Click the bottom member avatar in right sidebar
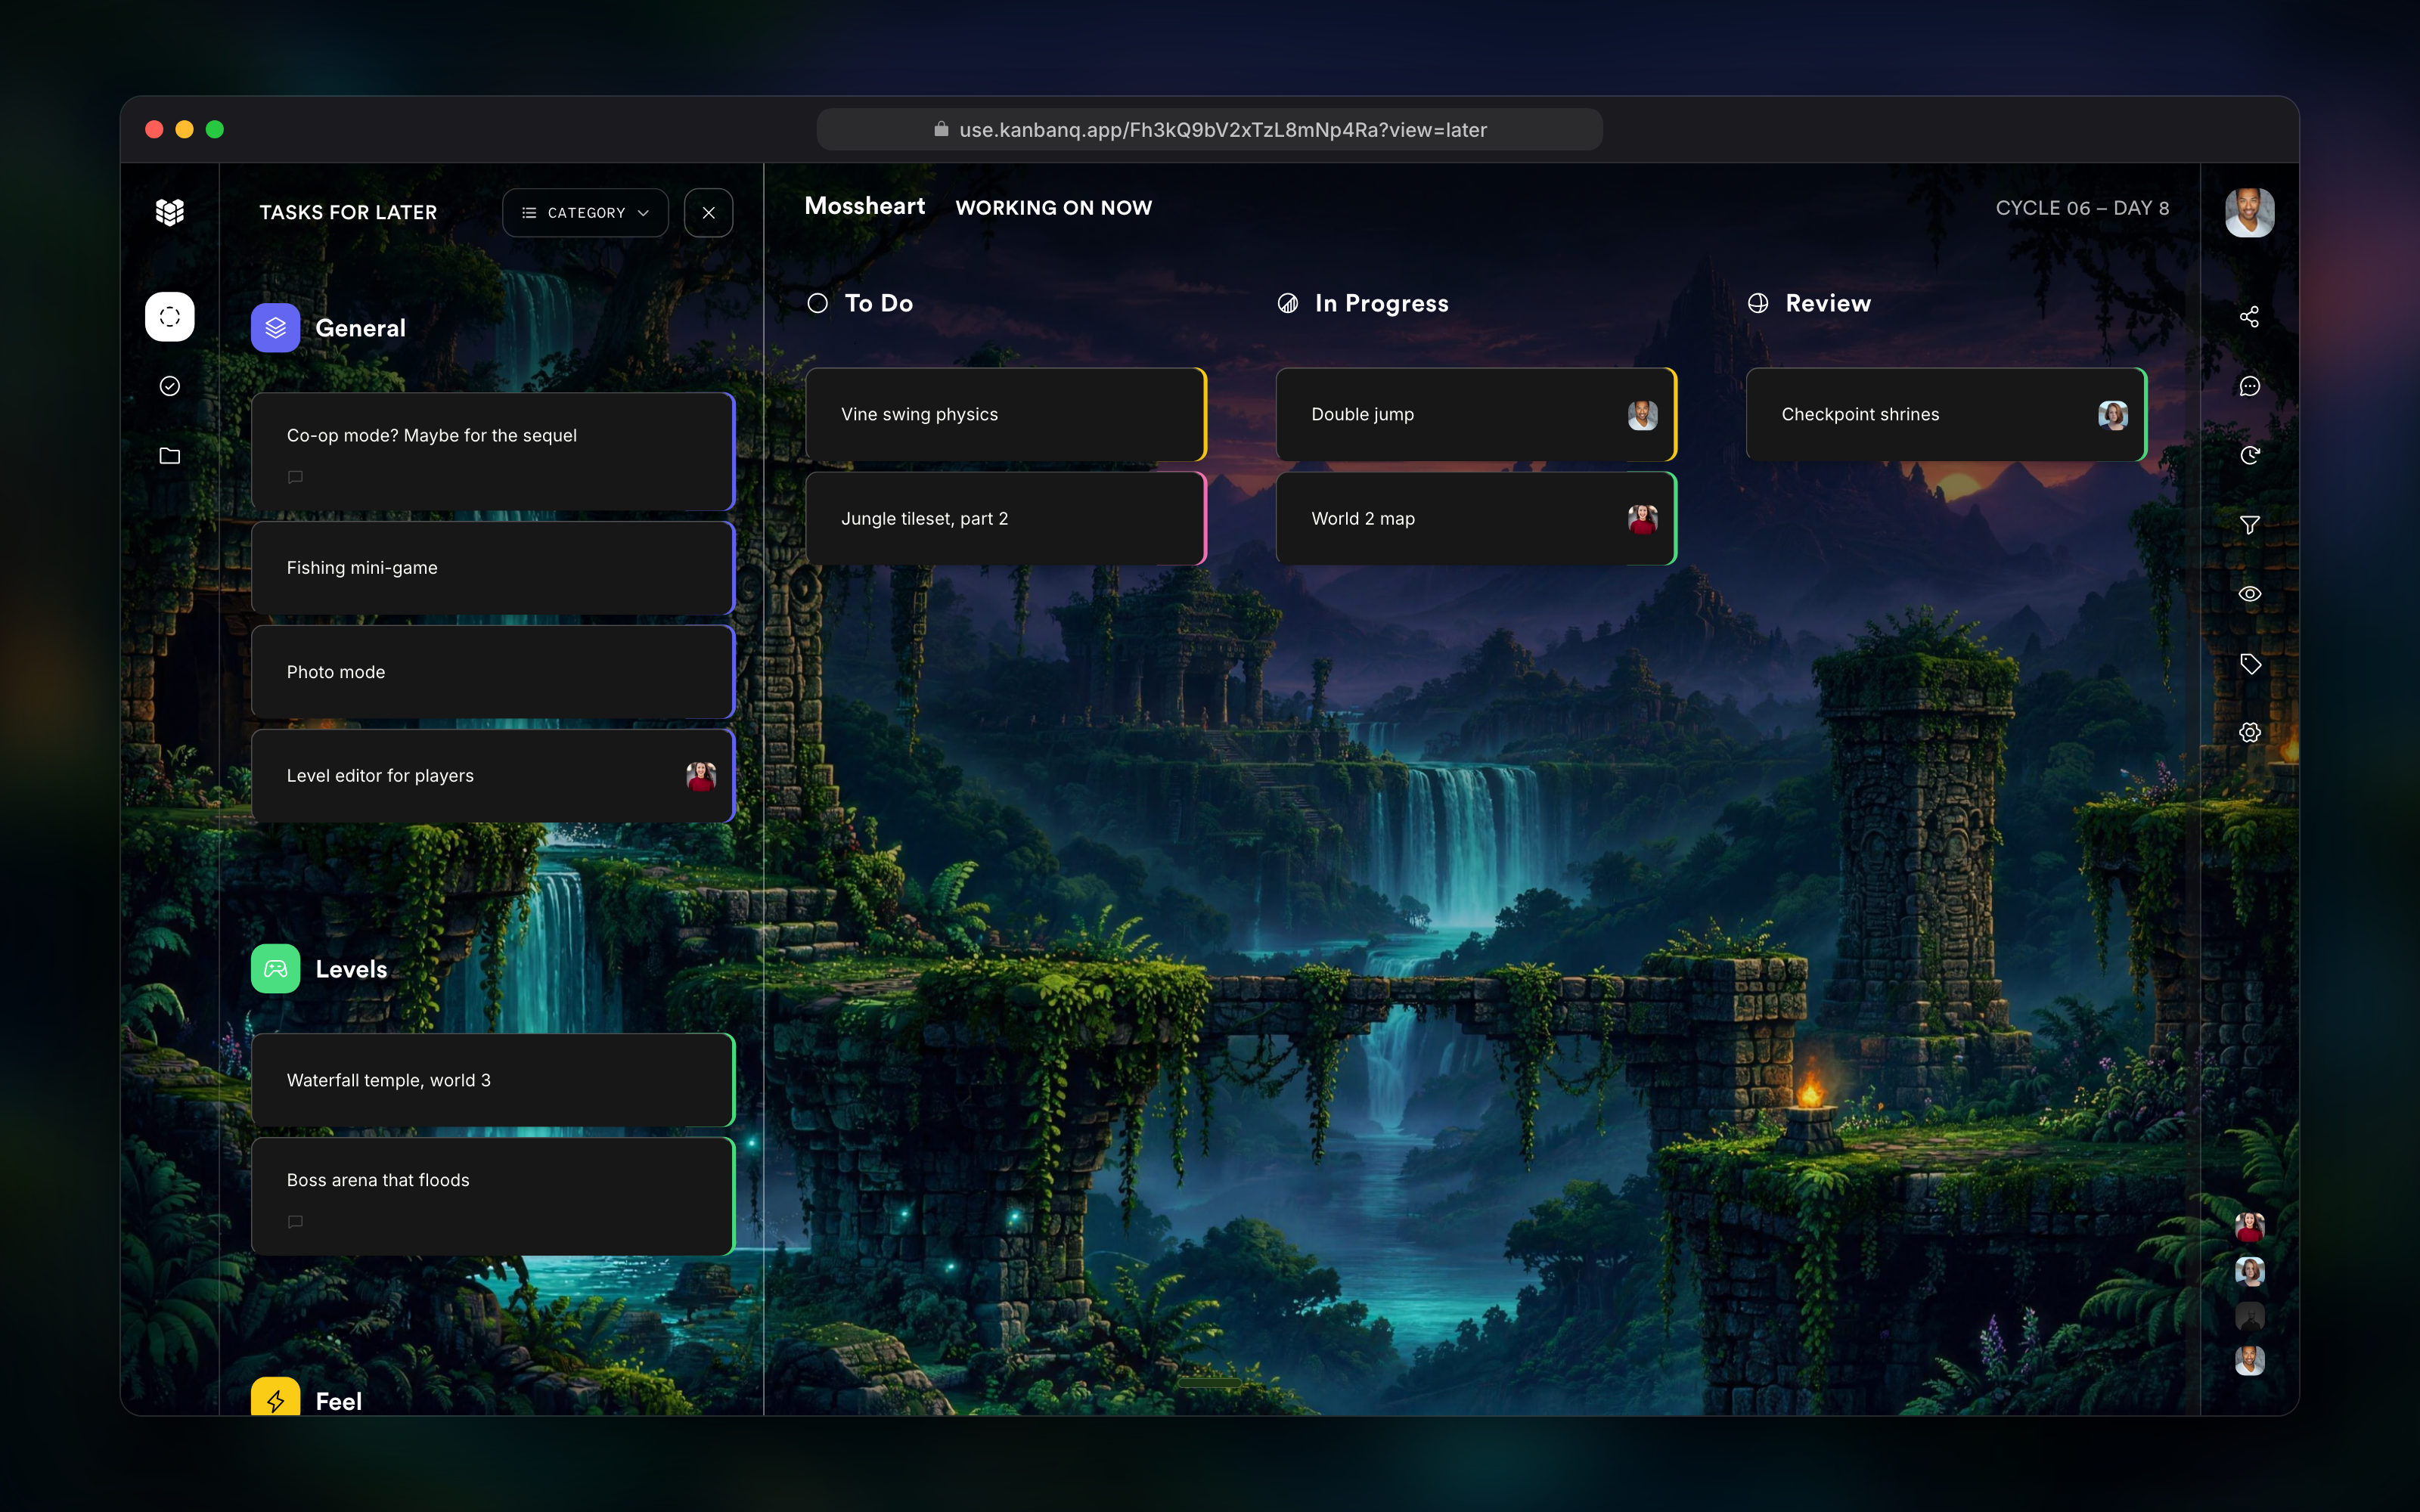The width and height of the screenshot is (2420, 1512). [x=2249, y=1360]
